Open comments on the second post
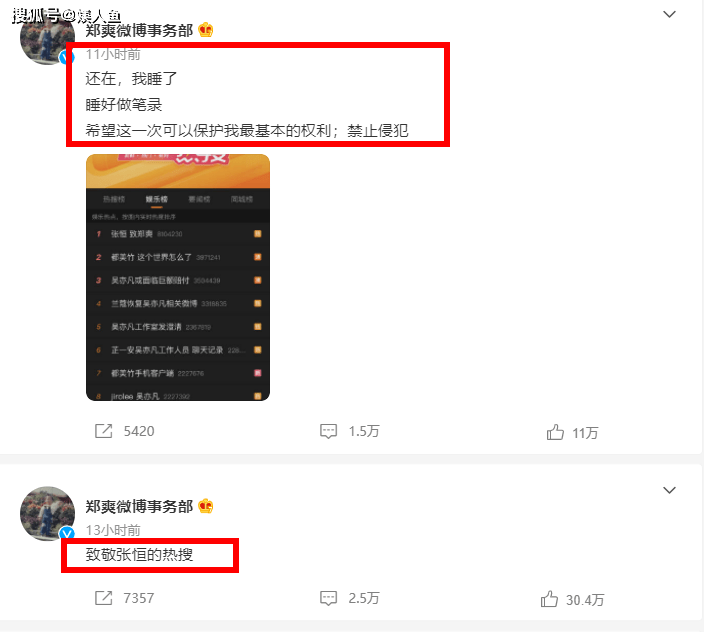 click(328, 598)
